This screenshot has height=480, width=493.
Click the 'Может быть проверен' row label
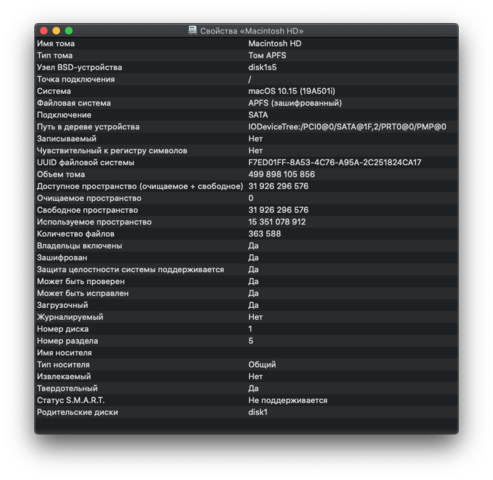pyautogui.click(x=81, y=282)
